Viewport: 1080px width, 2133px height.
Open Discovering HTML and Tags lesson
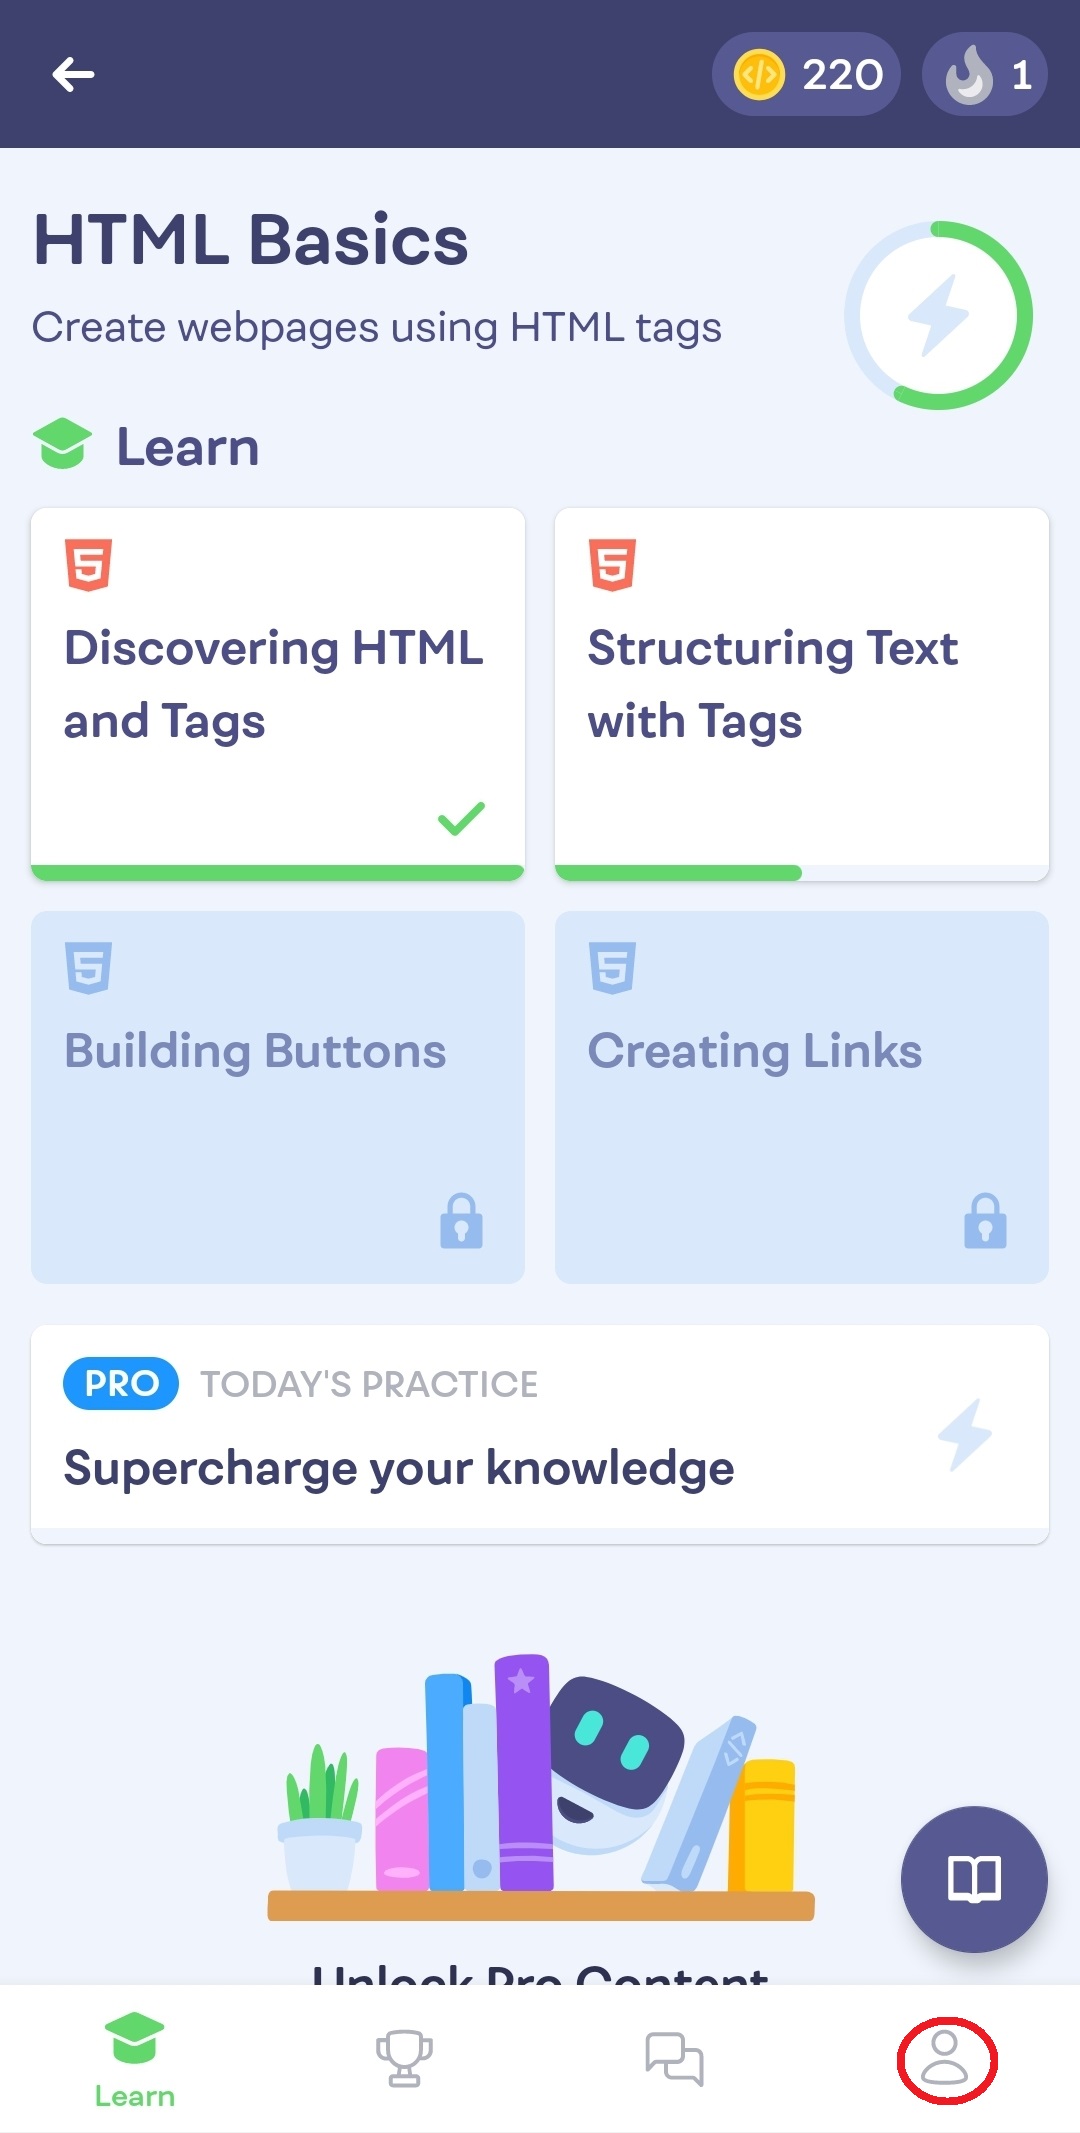tap(277, 692)
